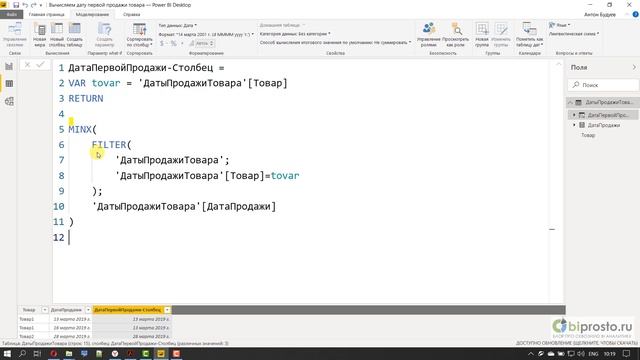
Task: Click the Undo arrow in title bar
Action: [x=25, y=5]
